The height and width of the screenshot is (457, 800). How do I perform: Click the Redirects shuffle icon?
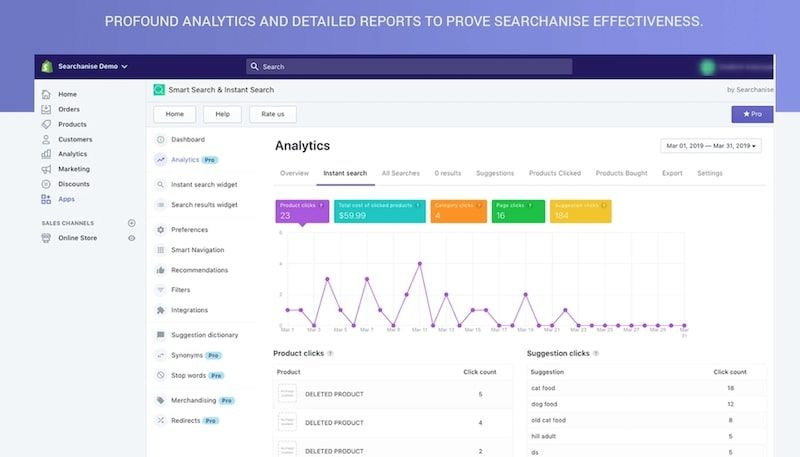[161, 420]
